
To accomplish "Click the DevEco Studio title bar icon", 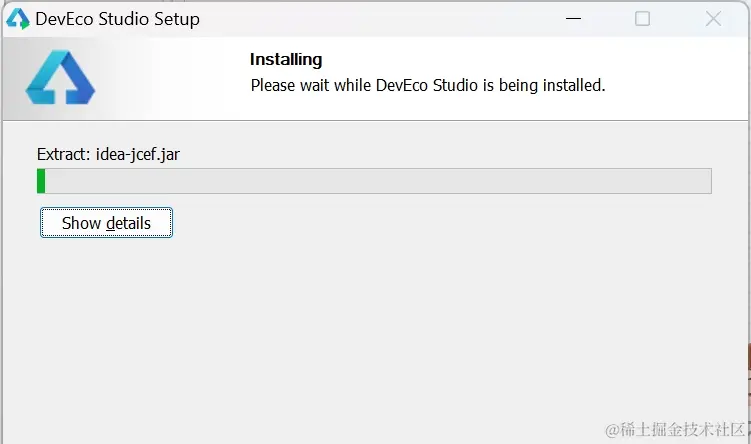I will coord(18,18).
